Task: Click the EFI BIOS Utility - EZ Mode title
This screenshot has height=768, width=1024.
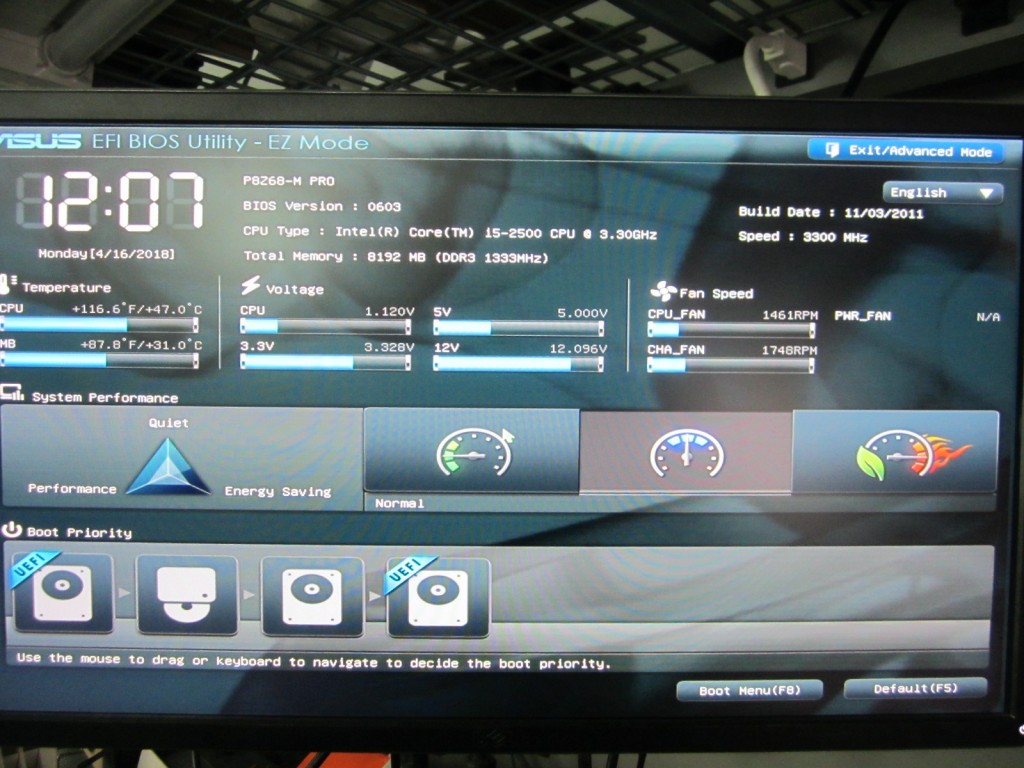Action: pos(230,142)
